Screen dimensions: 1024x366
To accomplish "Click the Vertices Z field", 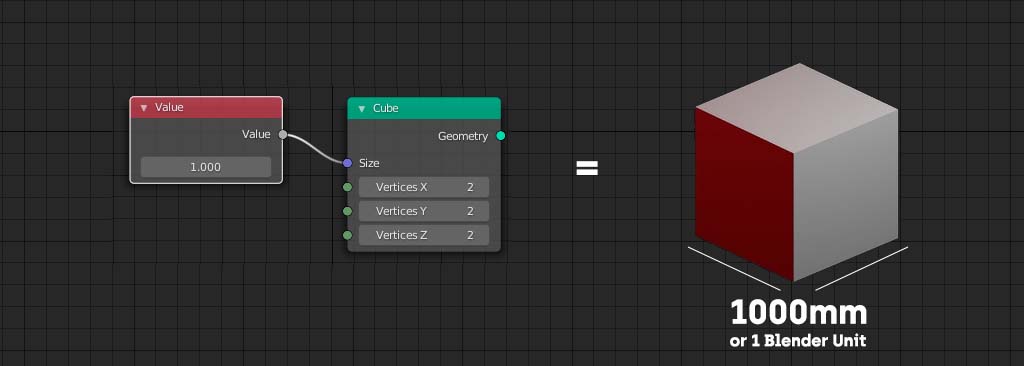I will pyautogui.click(x=424, y=235).
